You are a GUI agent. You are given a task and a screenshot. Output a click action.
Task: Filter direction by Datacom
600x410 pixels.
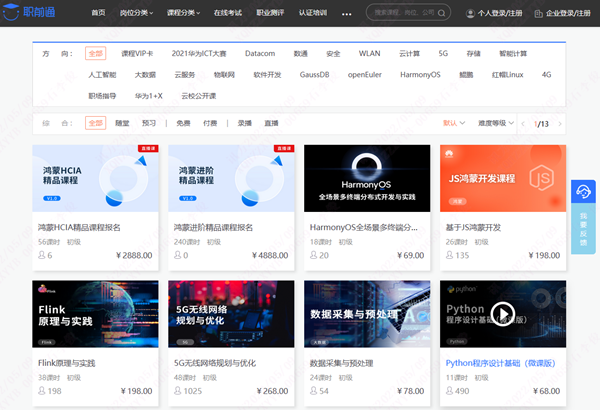pyautogui.click(x=260, y=54)
